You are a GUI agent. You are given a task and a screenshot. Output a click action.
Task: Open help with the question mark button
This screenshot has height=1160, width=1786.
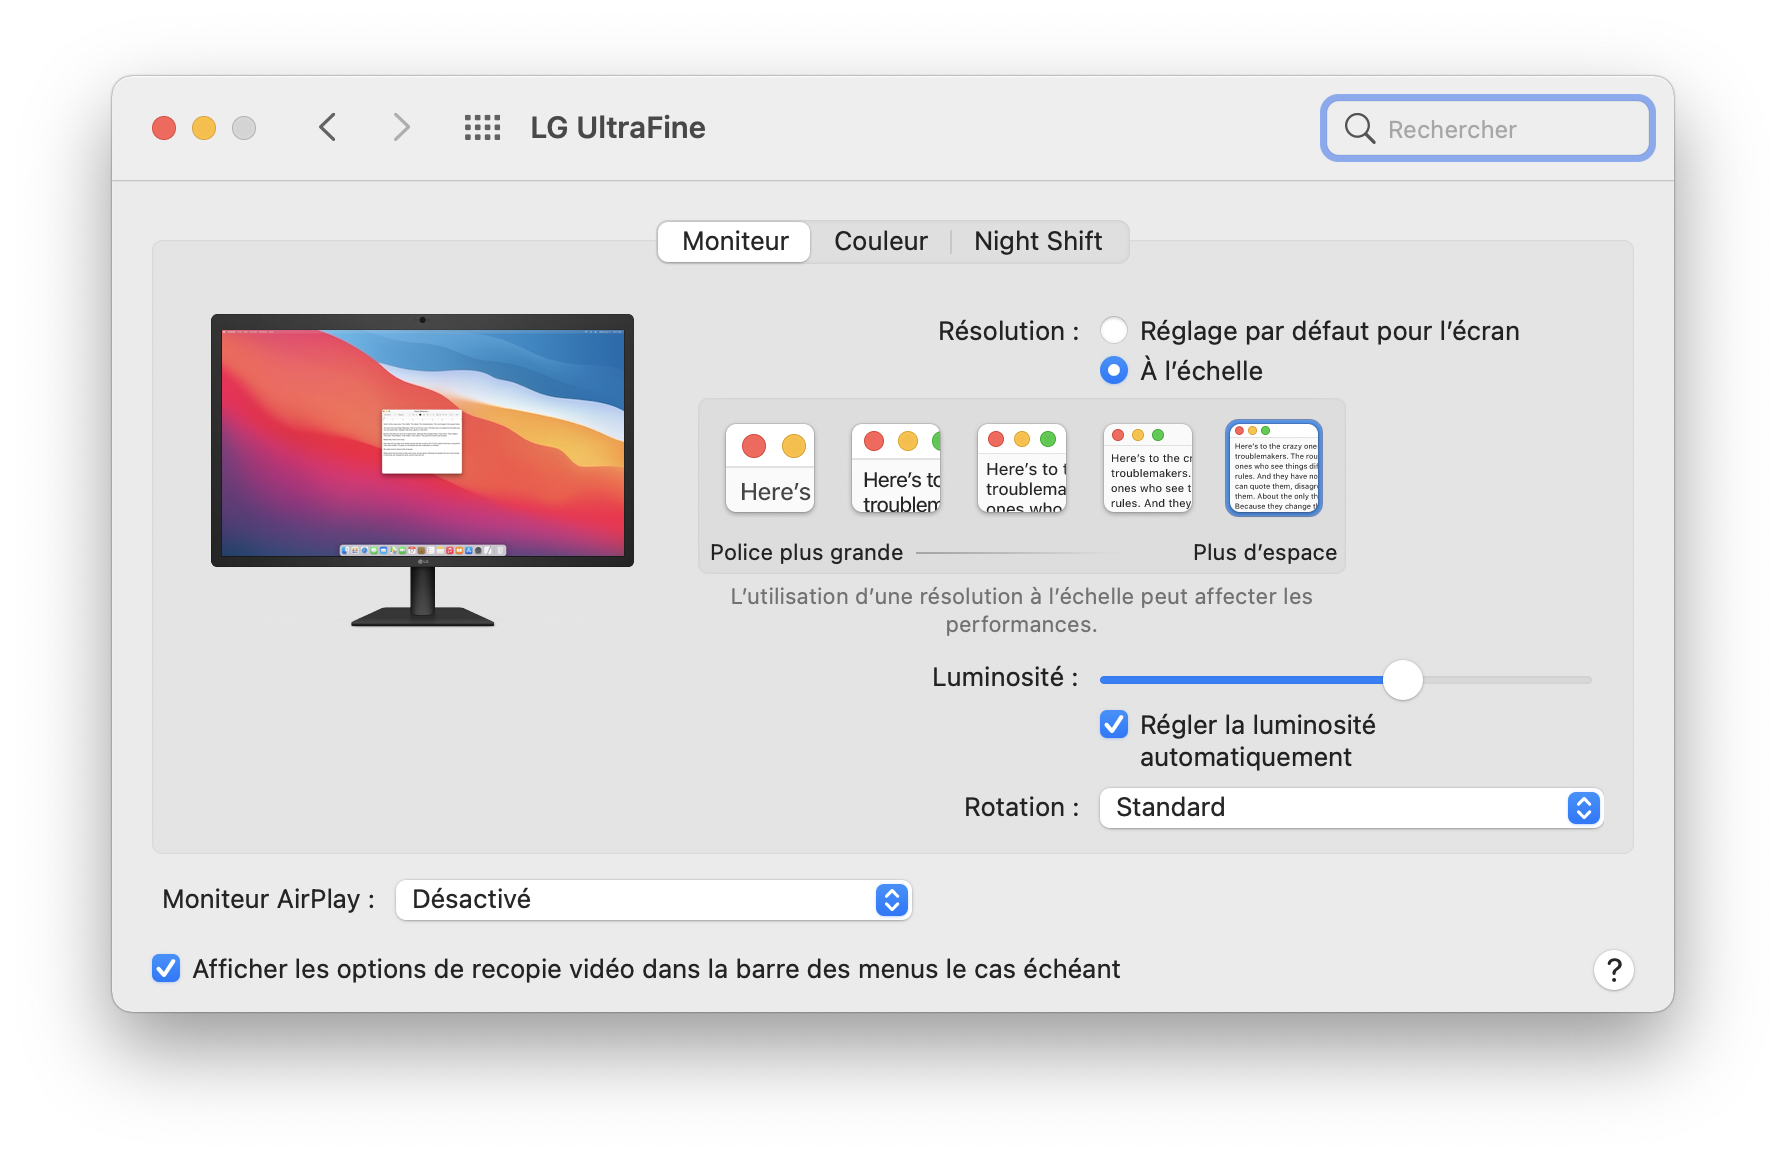pos(1613,969)
